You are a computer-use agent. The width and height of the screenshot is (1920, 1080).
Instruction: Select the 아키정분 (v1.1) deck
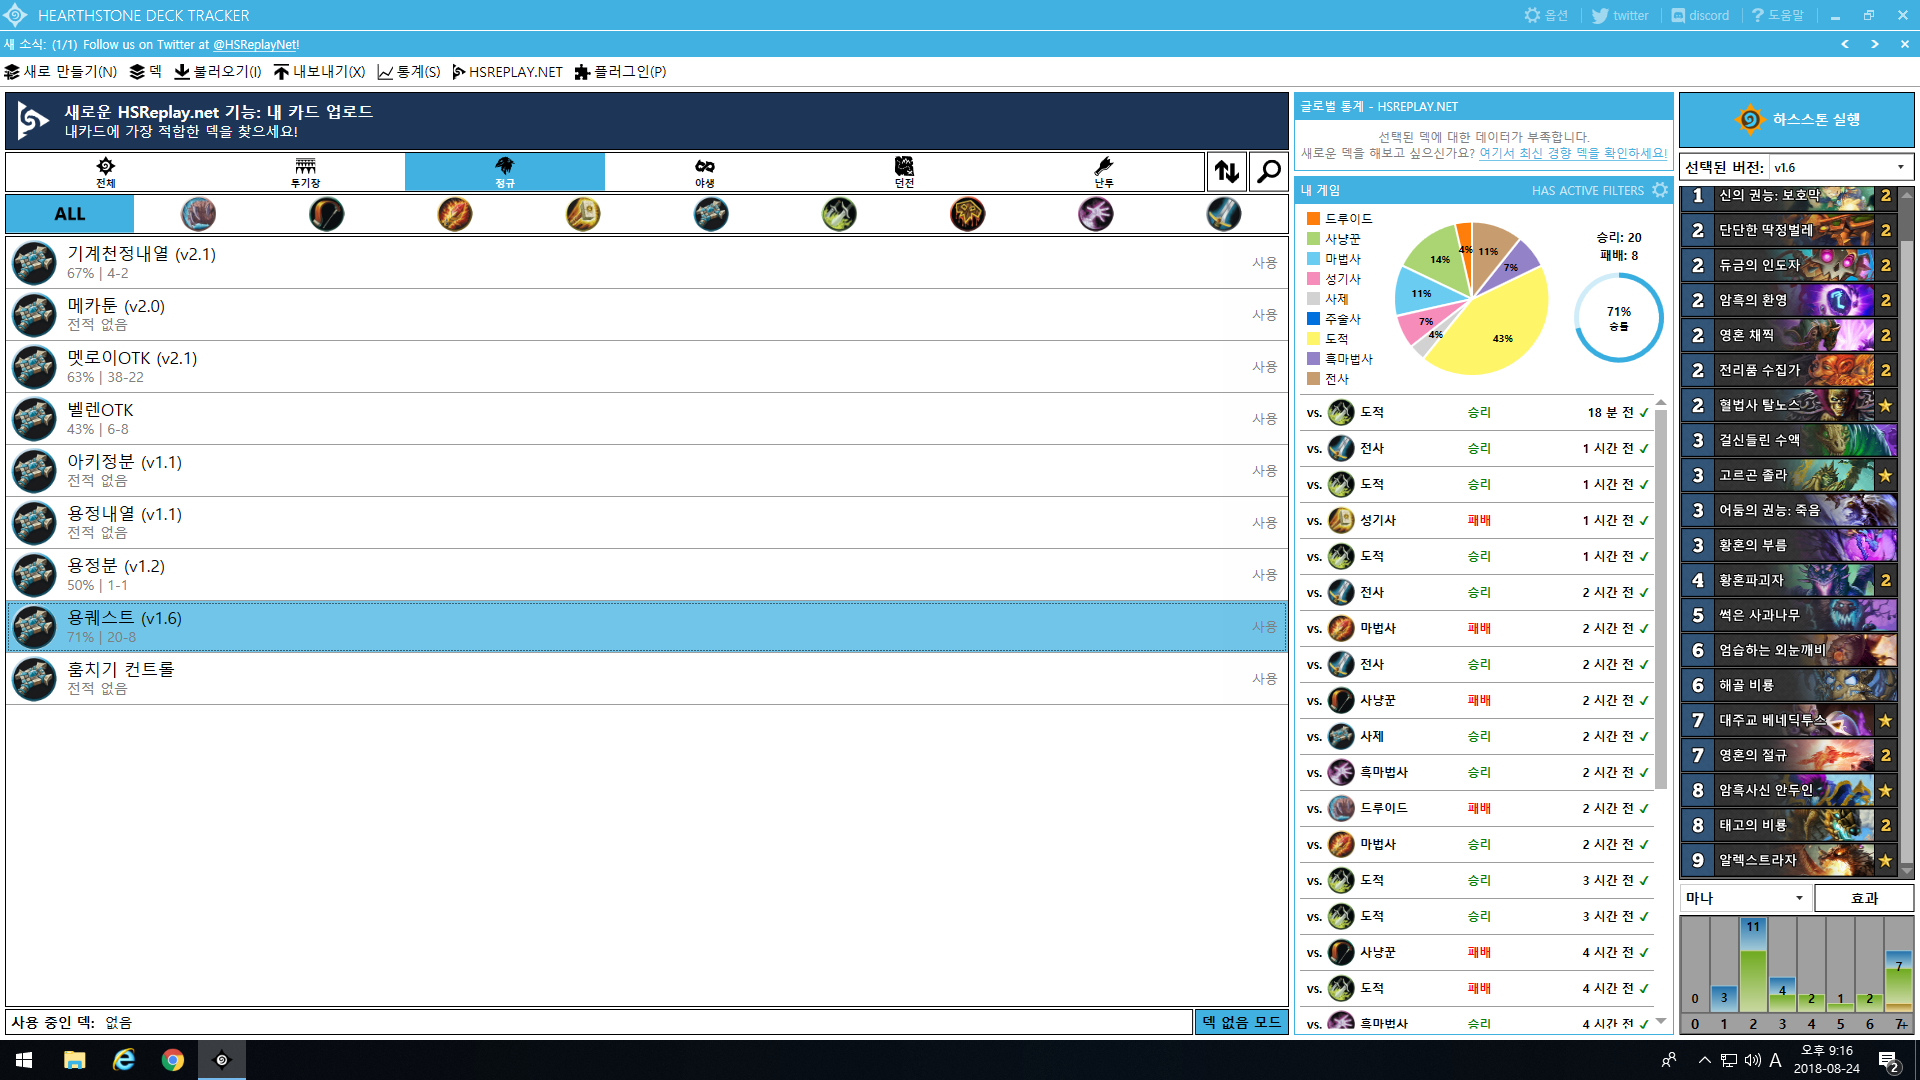pyautogui.click(x=646, y=471)
